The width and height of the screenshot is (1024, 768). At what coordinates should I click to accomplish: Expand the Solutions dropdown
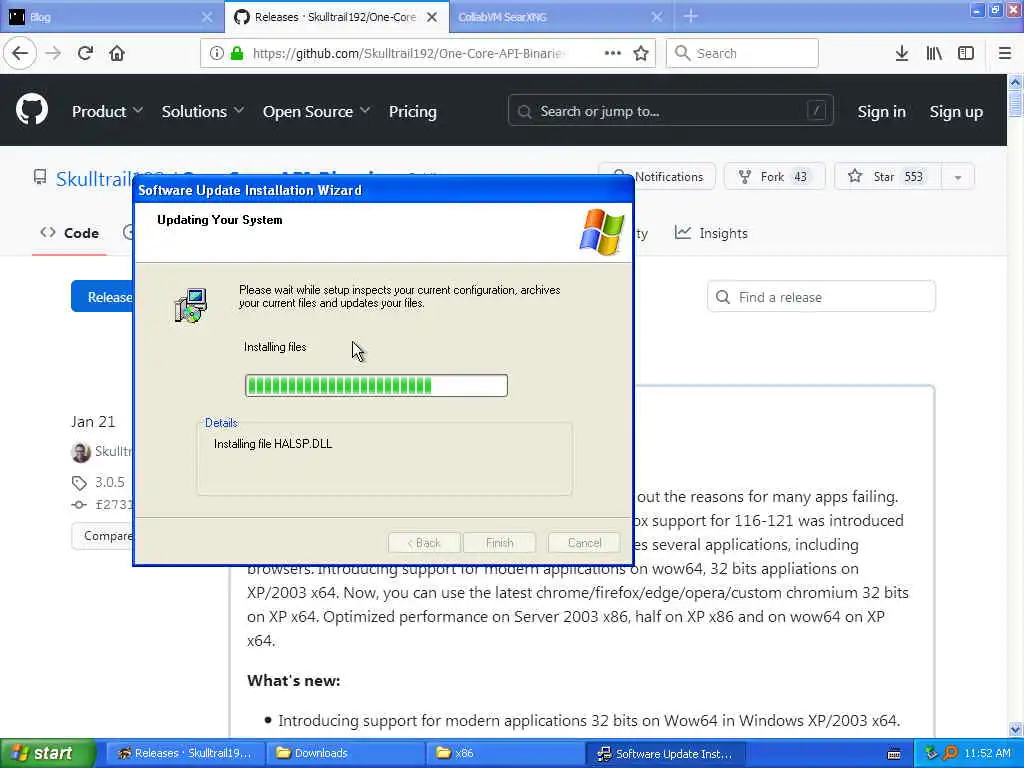pos(202,112)
